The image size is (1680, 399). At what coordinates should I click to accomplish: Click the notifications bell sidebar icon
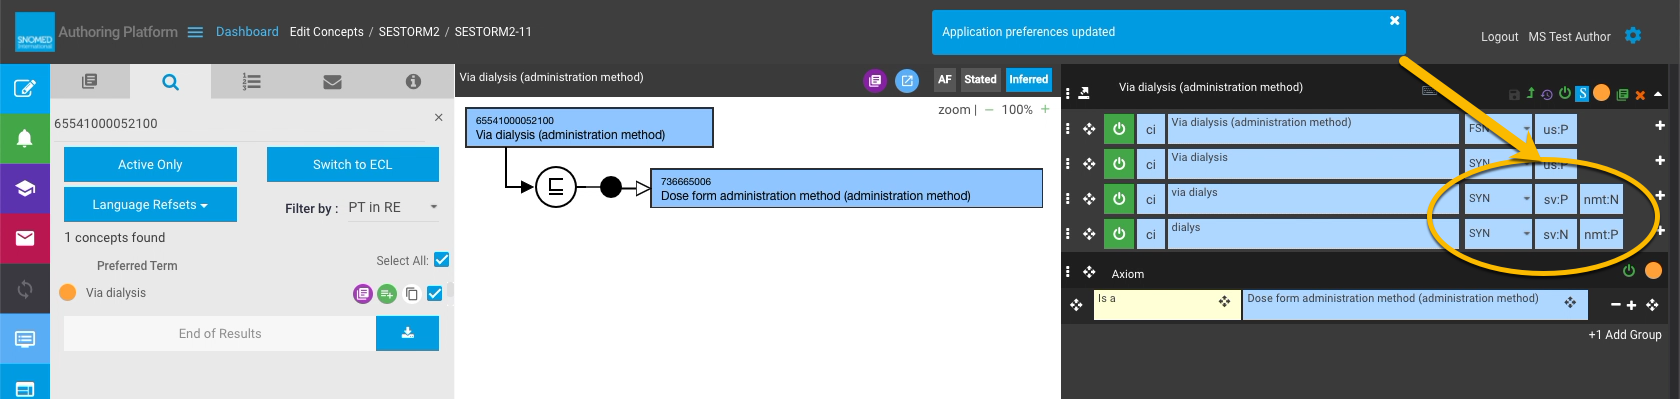tap(25, 138)
